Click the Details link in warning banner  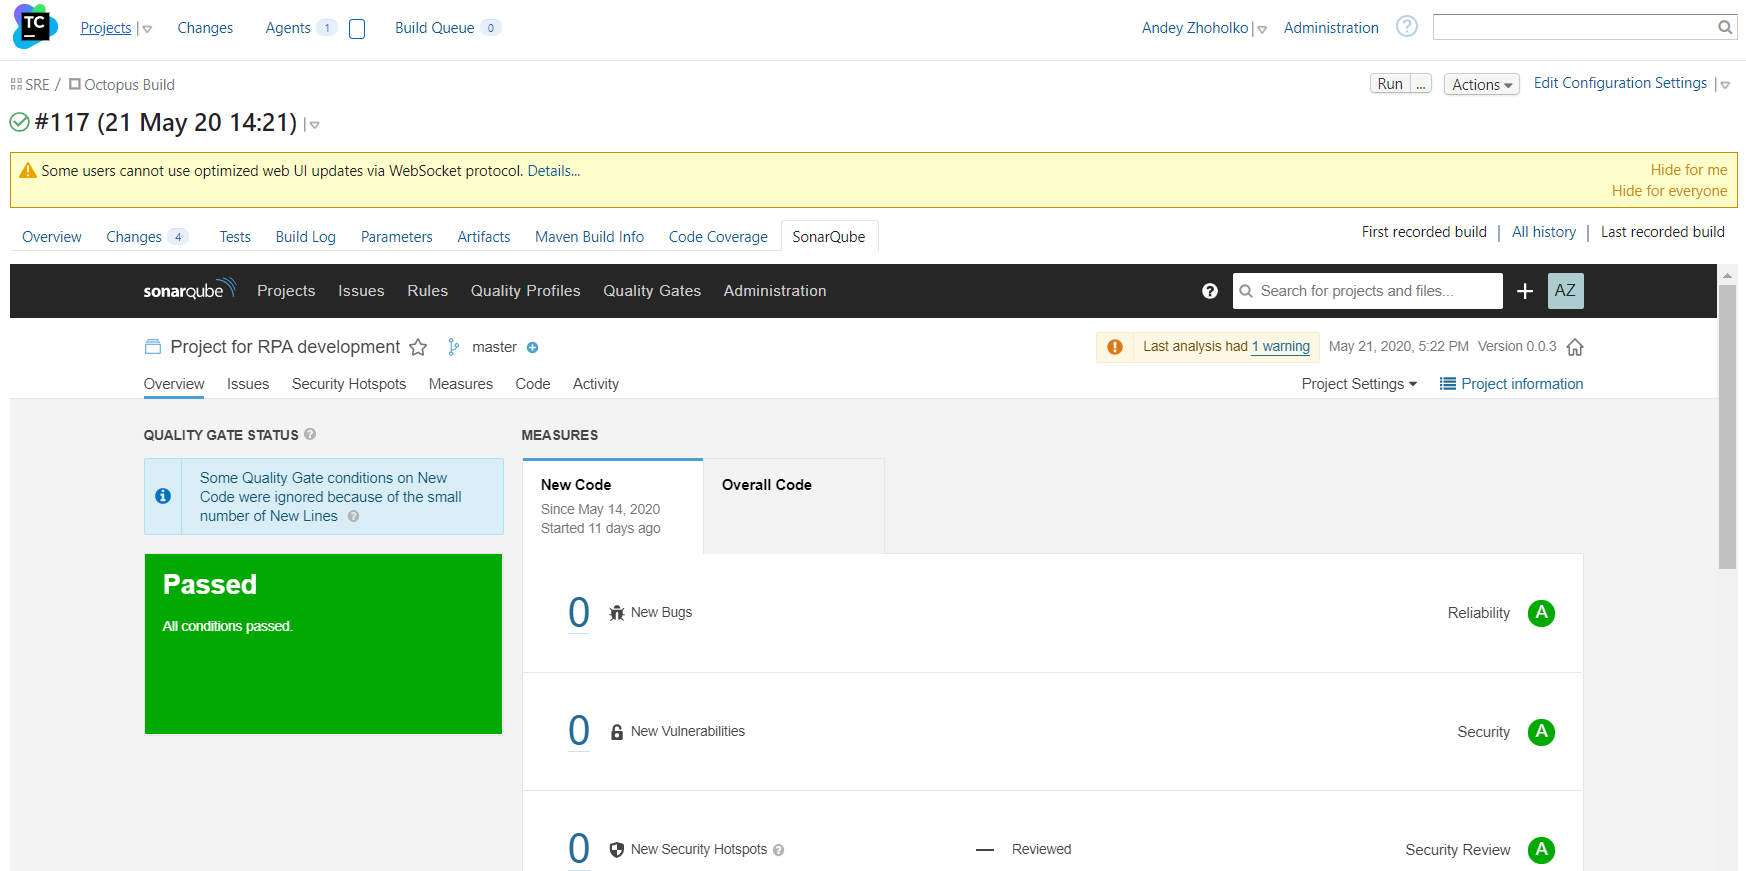point(554,171)
